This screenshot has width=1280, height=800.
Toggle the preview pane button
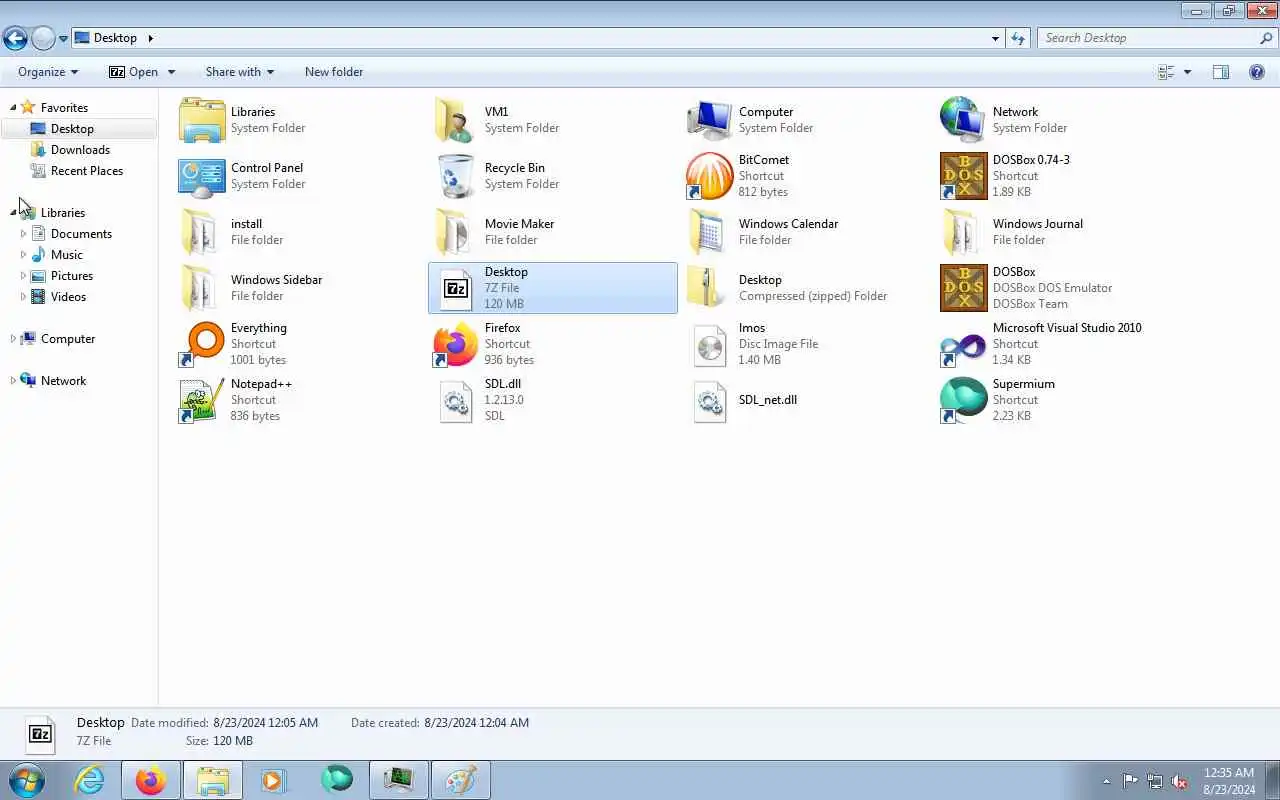pos(1220,72)
